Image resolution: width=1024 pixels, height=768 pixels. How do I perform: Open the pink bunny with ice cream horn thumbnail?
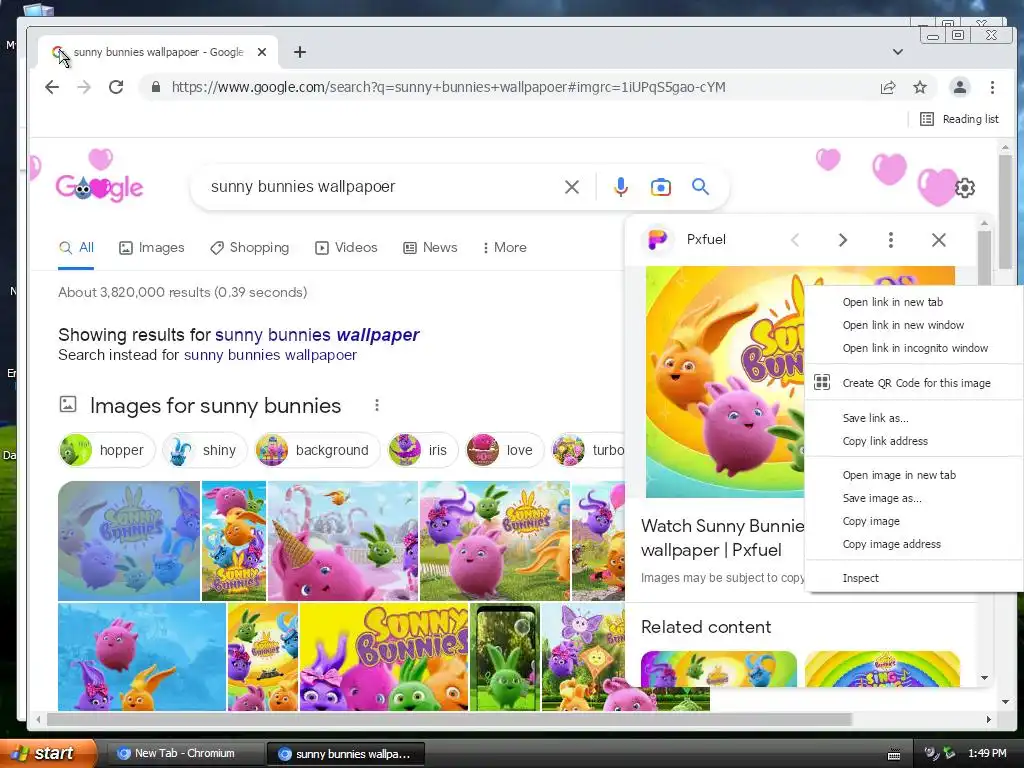click(343, 541)
